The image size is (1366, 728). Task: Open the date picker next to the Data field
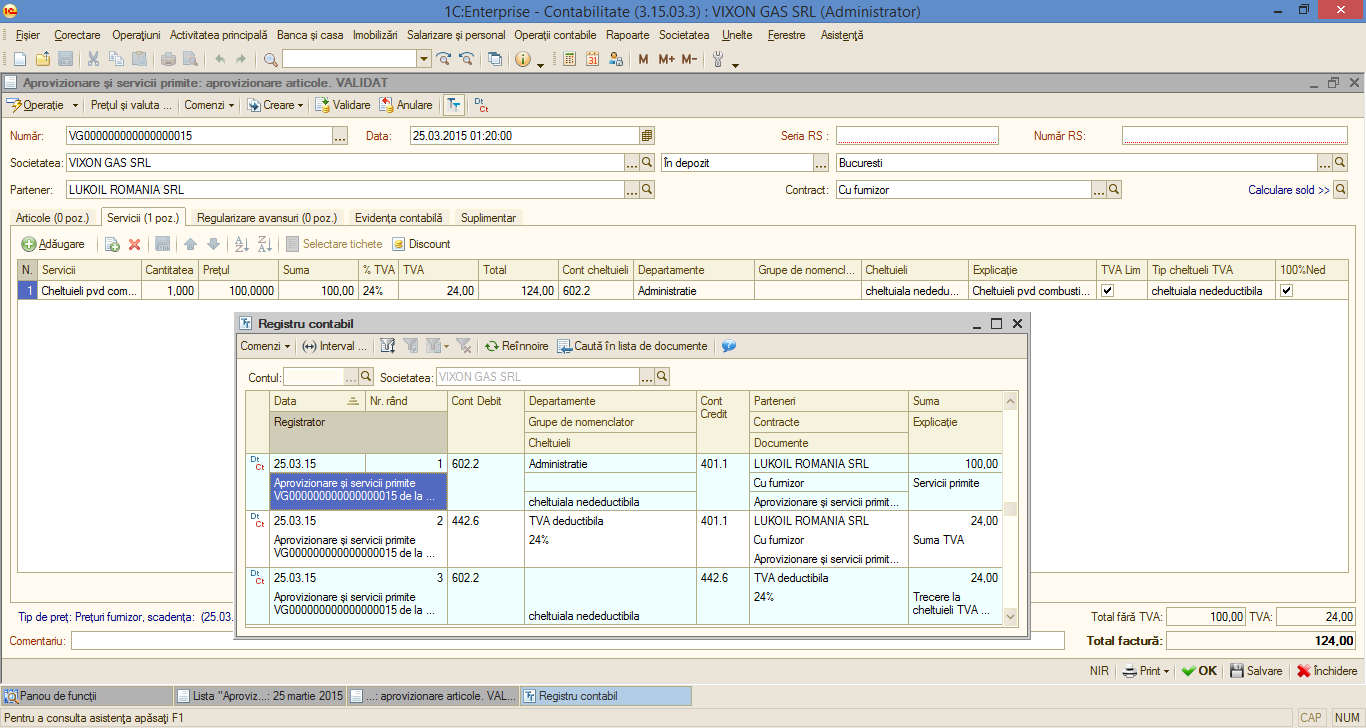click(x=647, y=136)
